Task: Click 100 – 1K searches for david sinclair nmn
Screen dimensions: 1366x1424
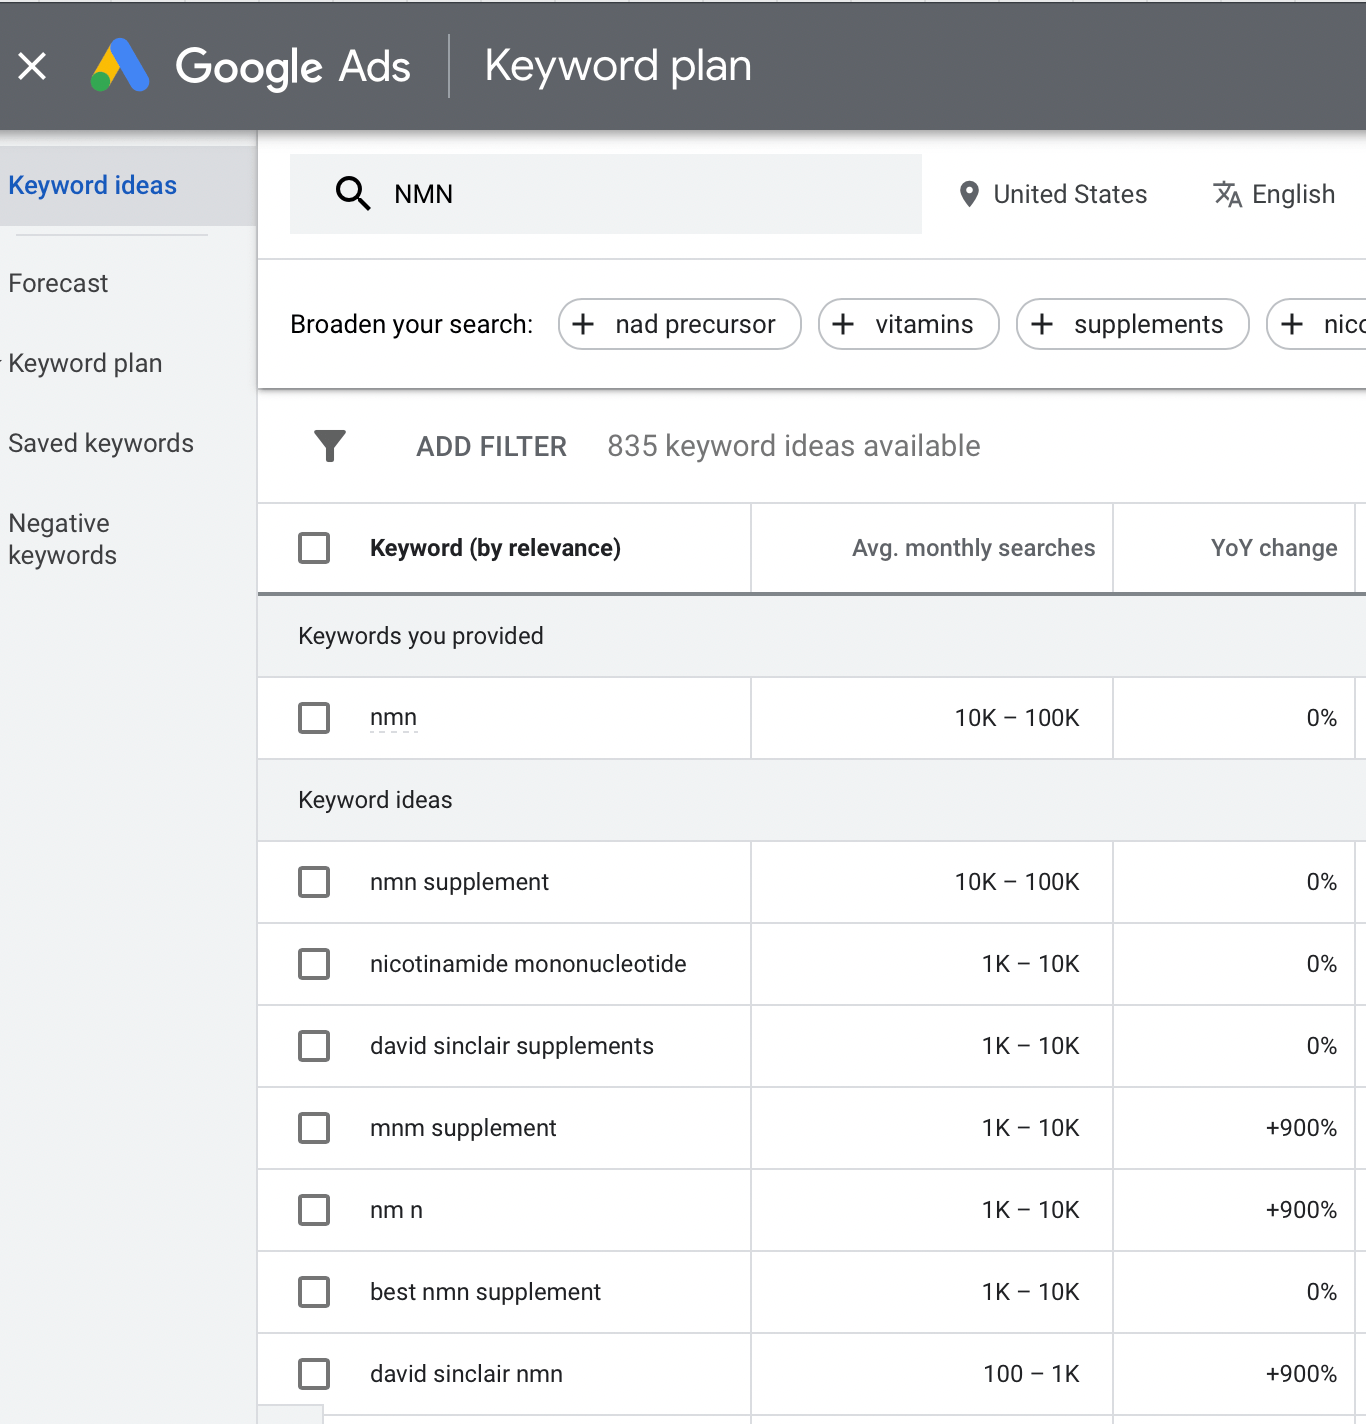Action: (x=1031, y=1374)
